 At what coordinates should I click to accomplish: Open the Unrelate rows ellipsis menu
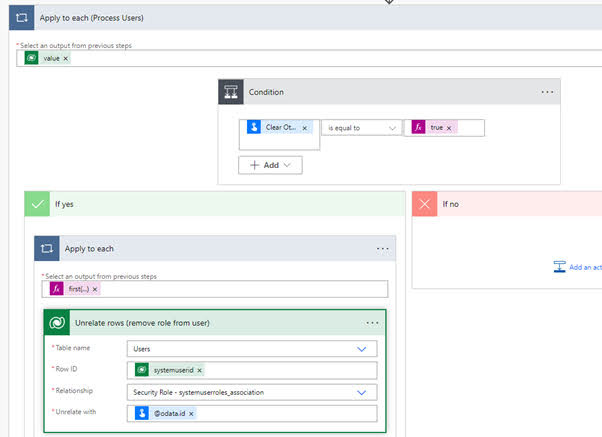[x=373, y=323]
